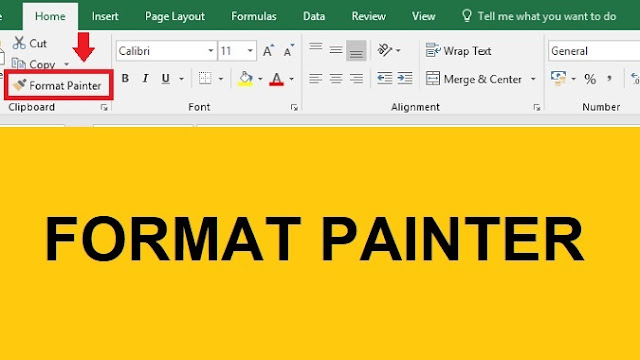Open accounting format dropdown arrow

[x=573, y=79]
